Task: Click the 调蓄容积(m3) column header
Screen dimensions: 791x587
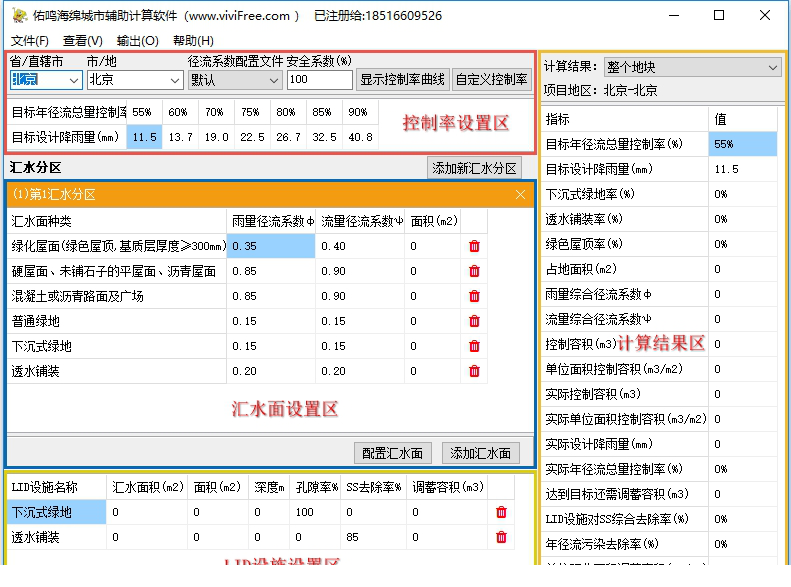Action: point(447,487)
